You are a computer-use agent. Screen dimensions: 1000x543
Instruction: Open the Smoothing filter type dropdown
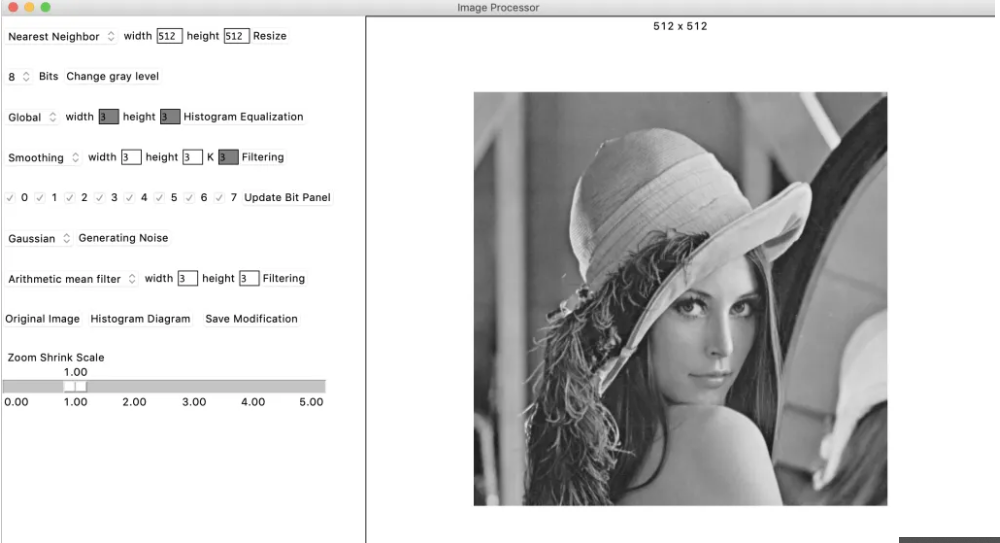point(43,158)
